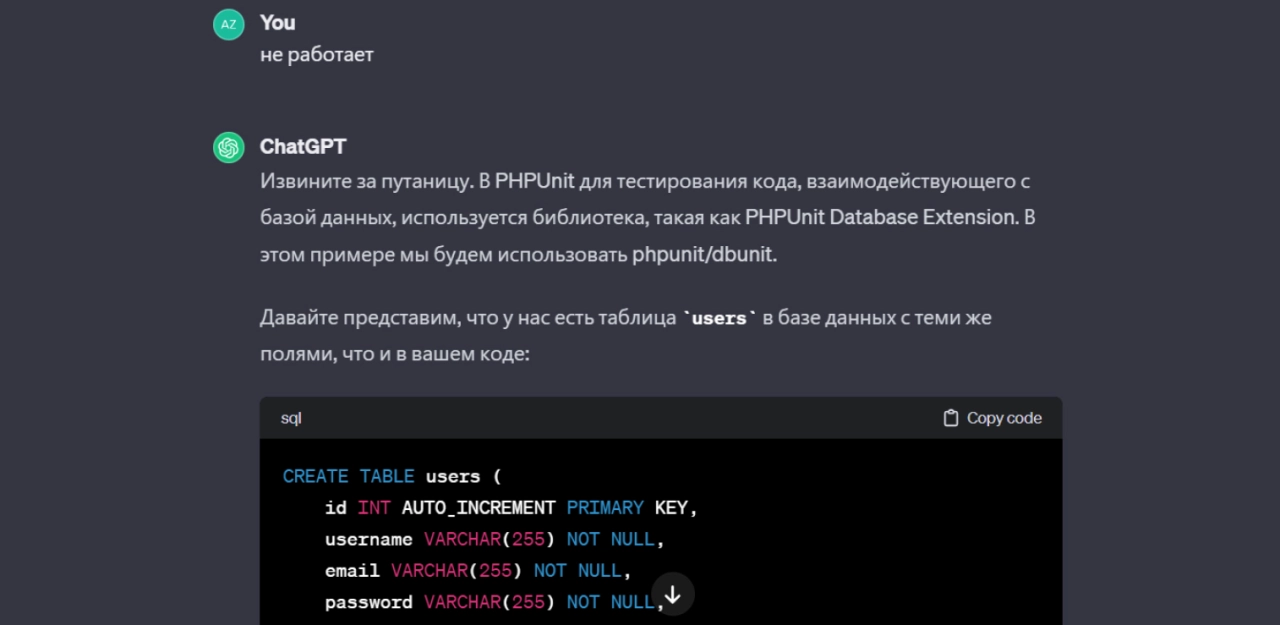This screenshot has width=1280, height=625.
Task: Select the CREATE TABLE users line
Action: click(390, 476)
